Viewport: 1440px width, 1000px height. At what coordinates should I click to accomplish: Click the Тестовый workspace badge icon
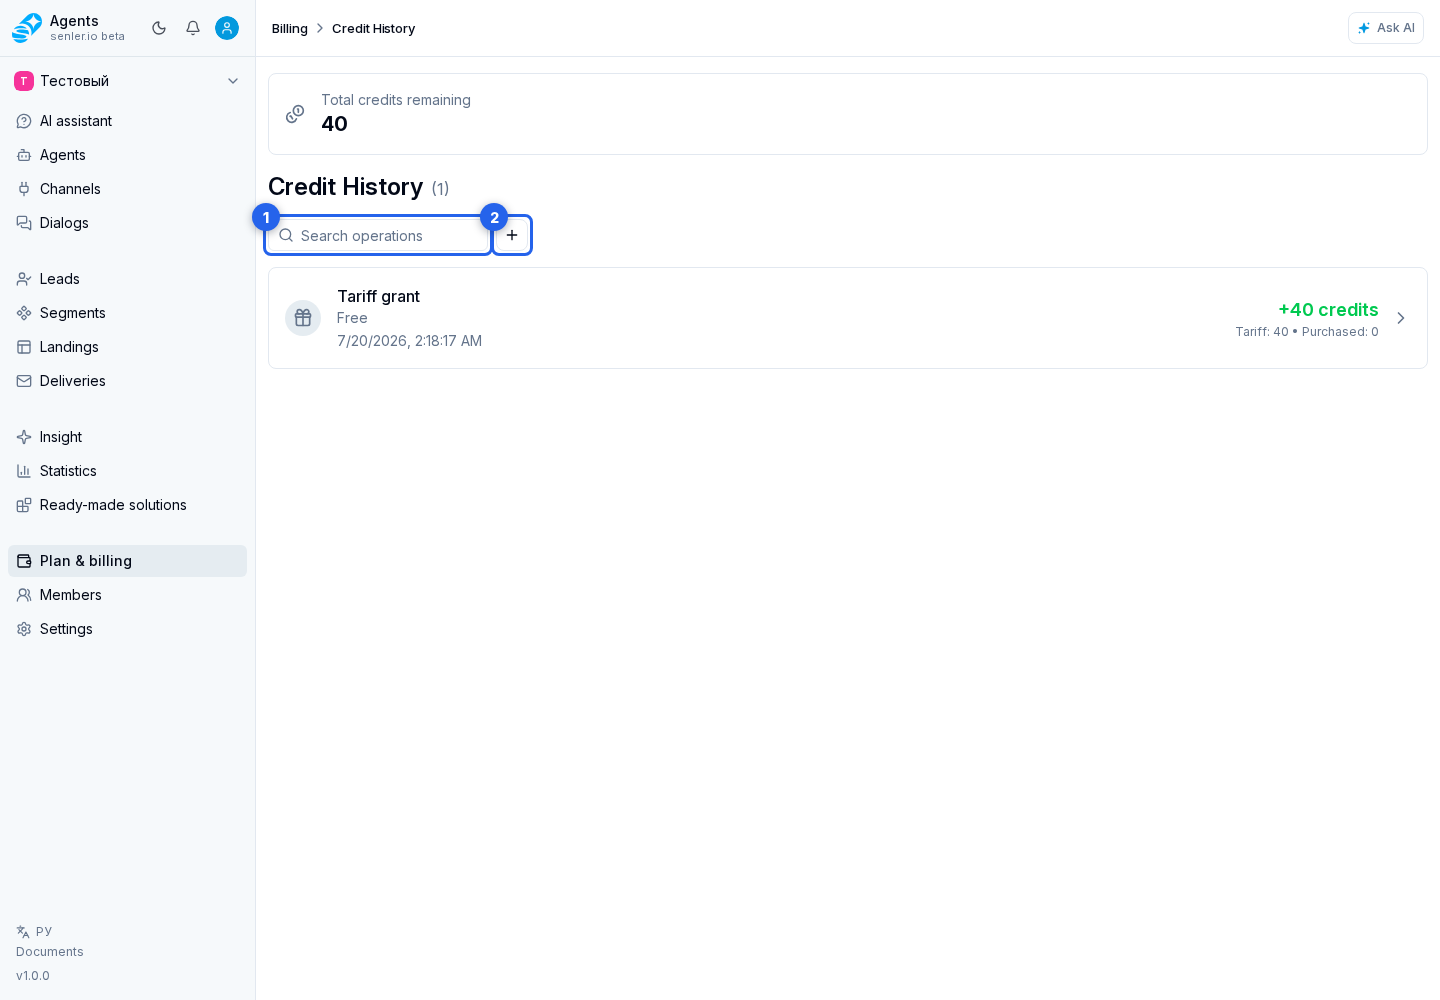pos(24,81)
